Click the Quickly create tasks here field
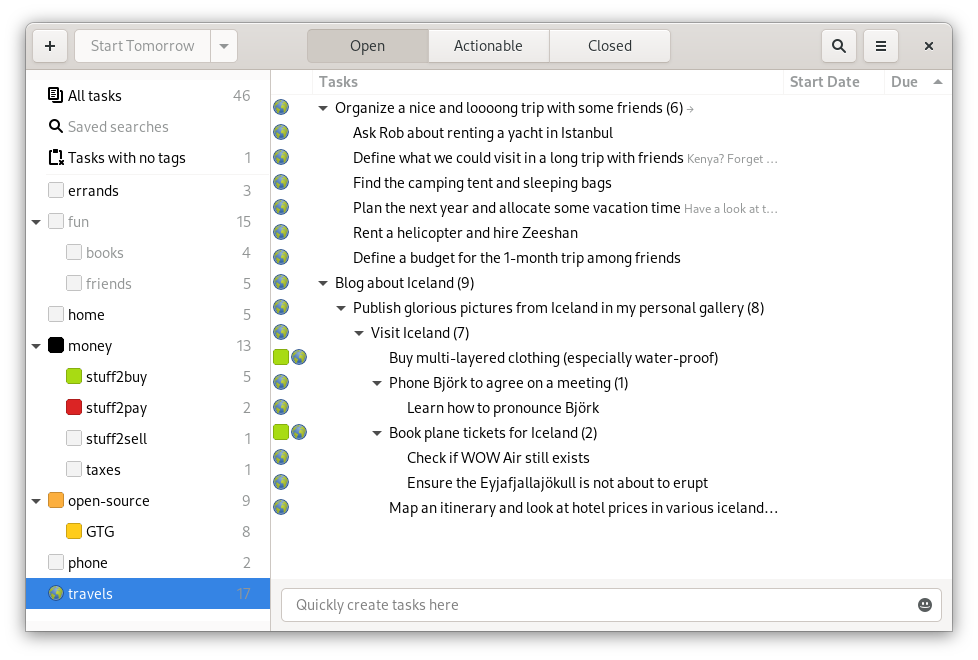Image resolution: width=978 pixels, height=660 pixels. point(611,605)
